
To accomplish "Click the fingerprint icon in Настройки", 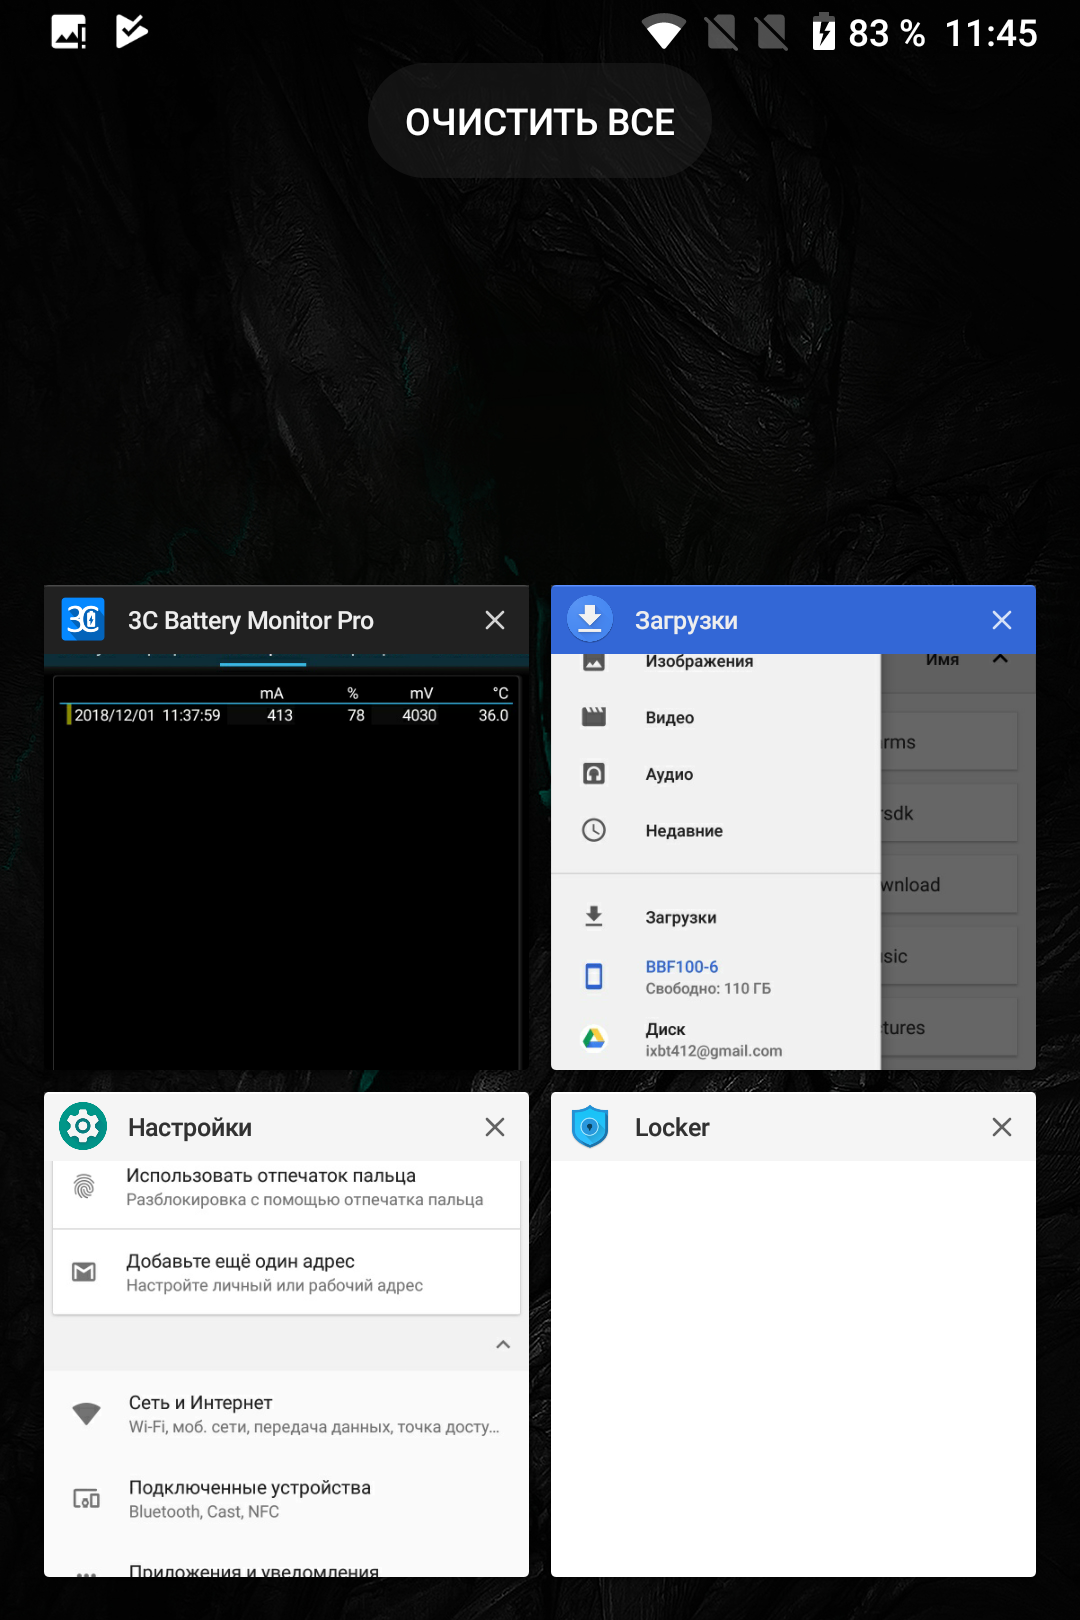I will [x=84, y=1187].
